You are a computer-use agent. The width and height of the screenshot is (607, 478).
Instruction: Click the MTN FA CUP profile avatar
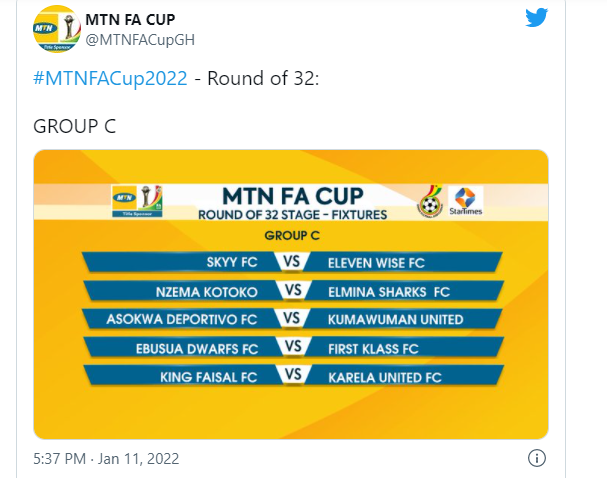coord(57,29)
